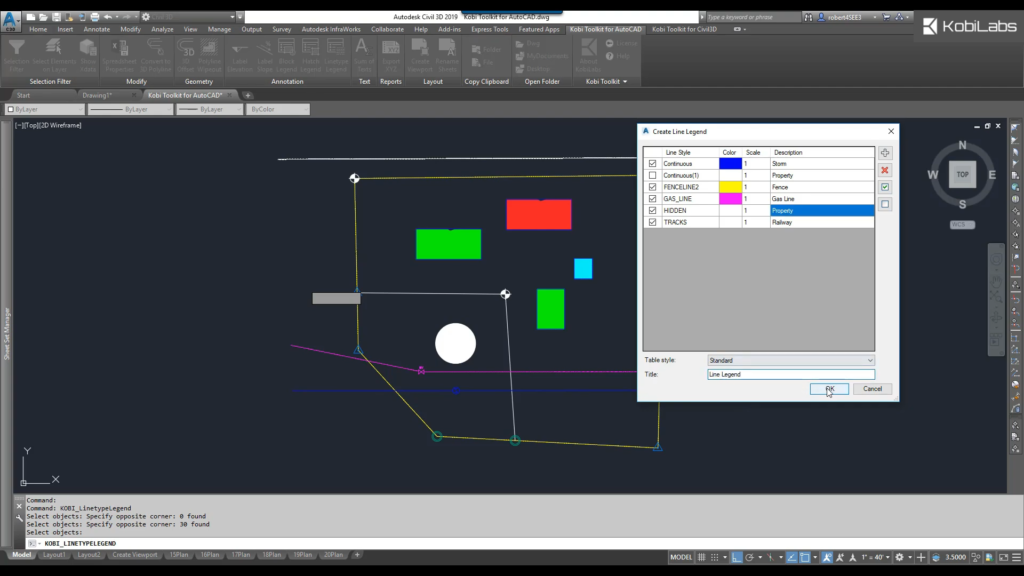Switch to the Drawing1 file tab
Viewport: 1024px width, 576px height.
coord(97,95)
